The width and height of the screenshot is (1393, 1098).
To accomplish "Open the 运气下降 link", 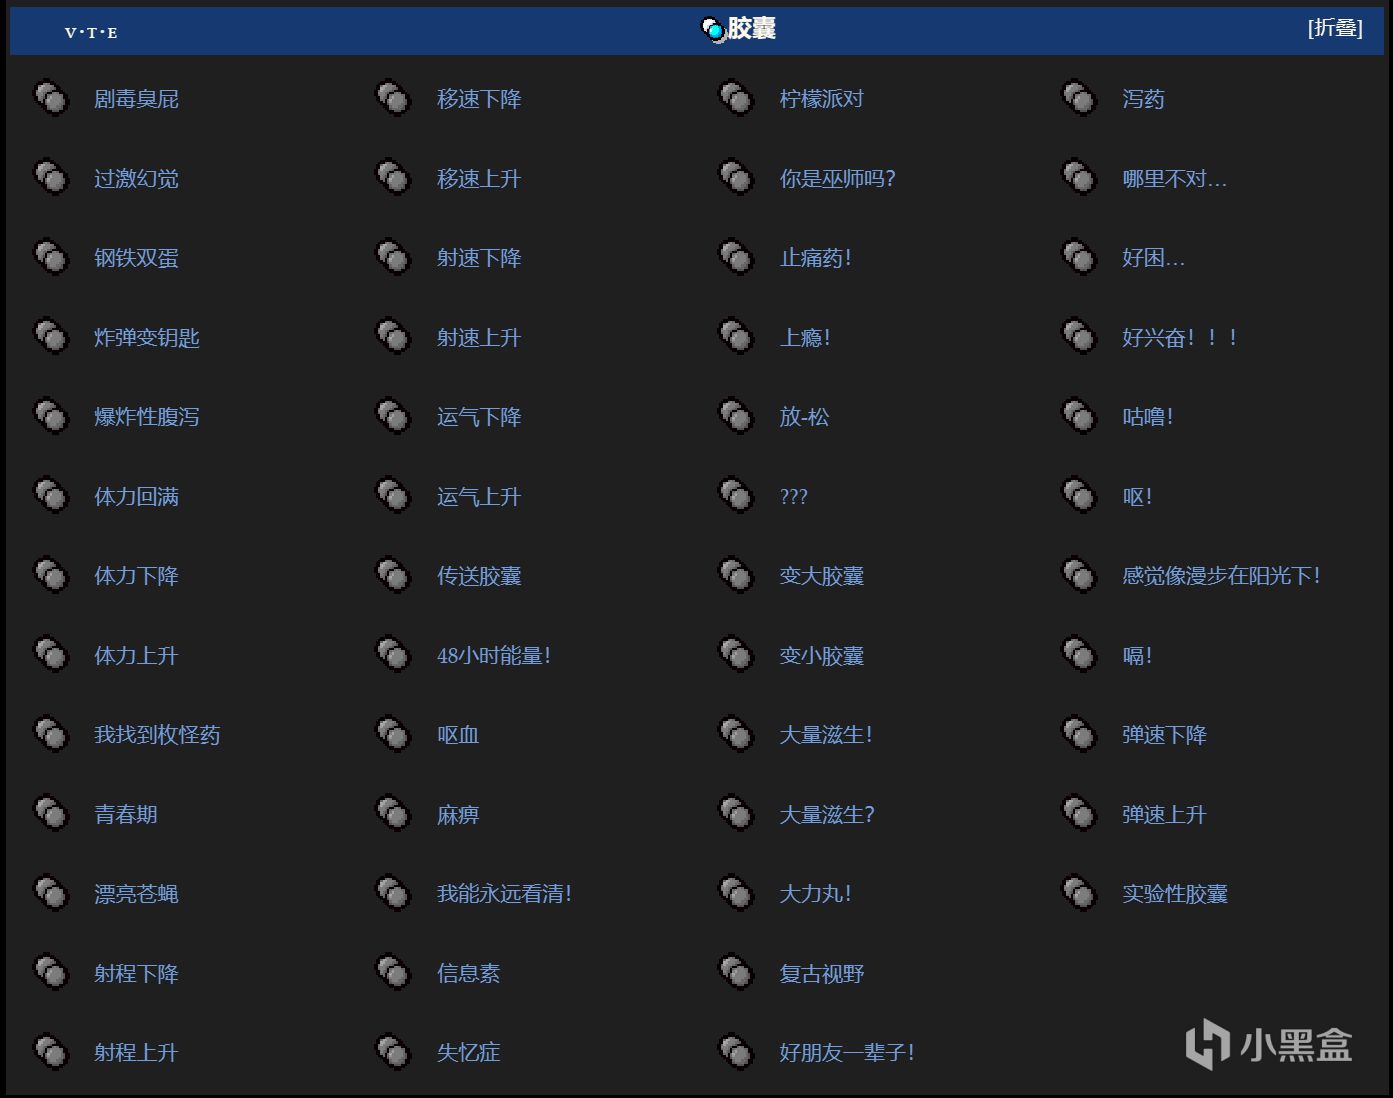I will tap(479, 417).
